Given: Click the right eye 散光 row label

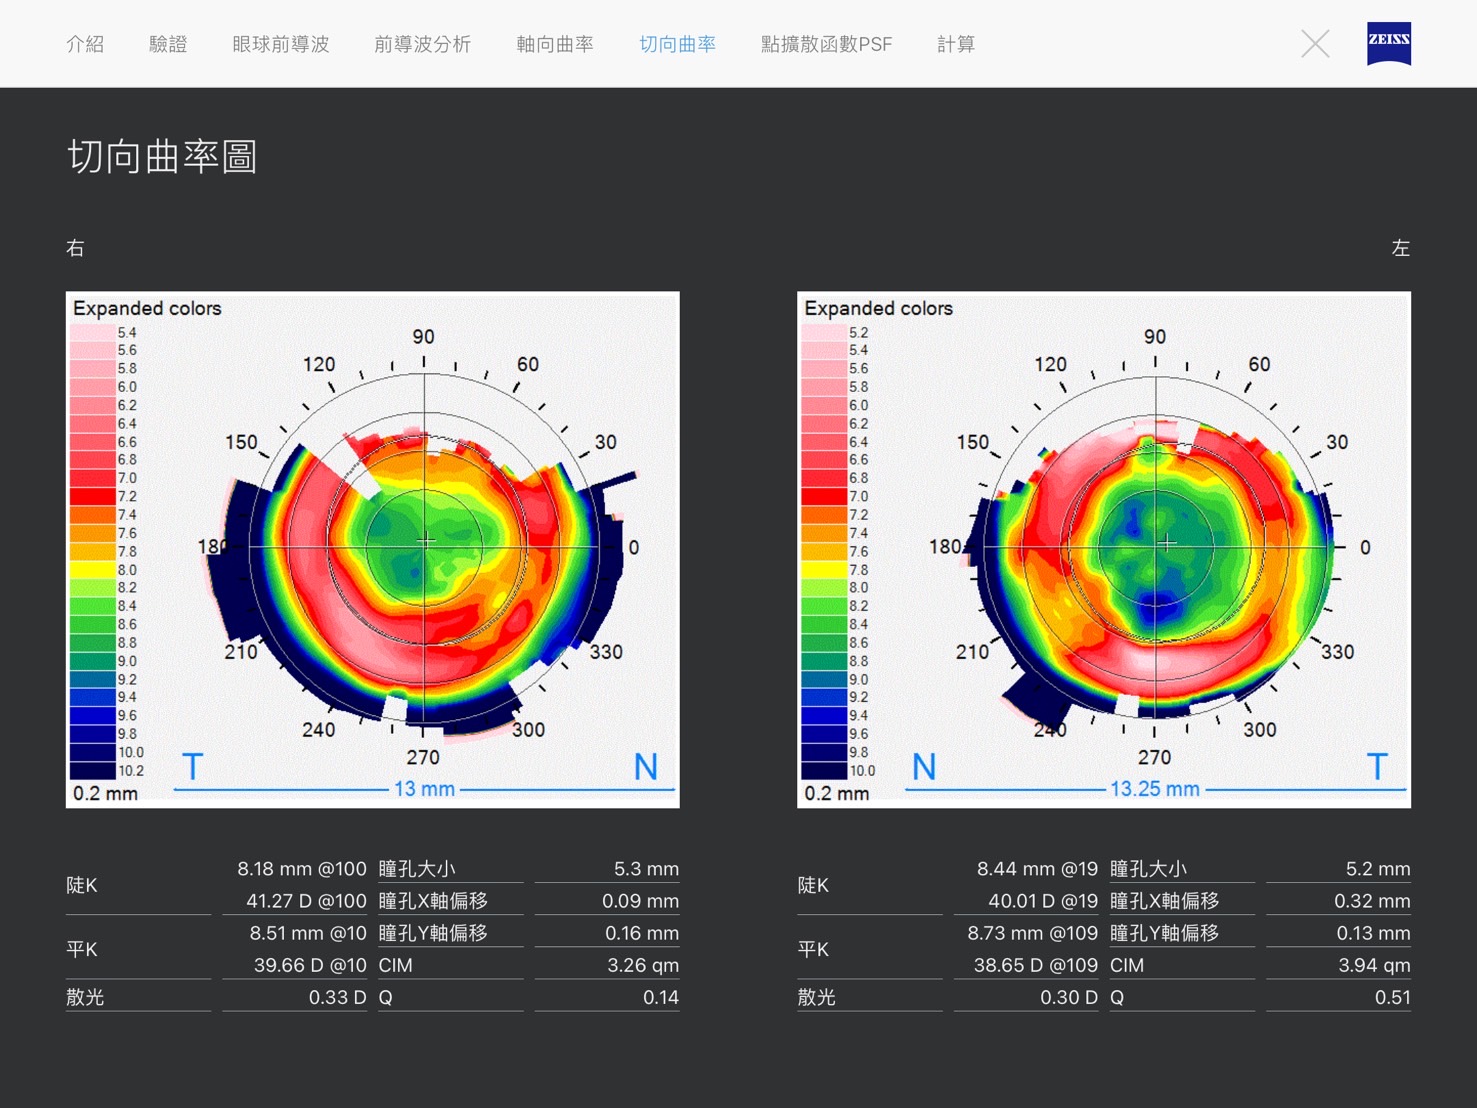Looking at the screenshot, I should click(x=85, y=997).
